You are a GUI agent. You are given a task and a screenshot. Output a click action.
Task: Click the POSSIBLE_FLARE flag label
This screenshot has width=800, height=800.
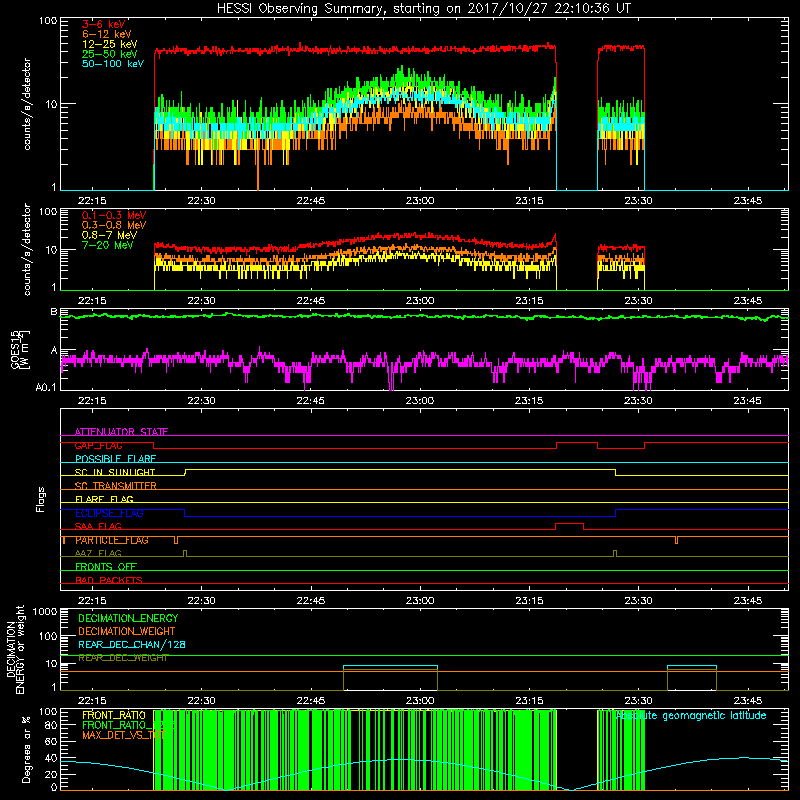tap(115, 459)
